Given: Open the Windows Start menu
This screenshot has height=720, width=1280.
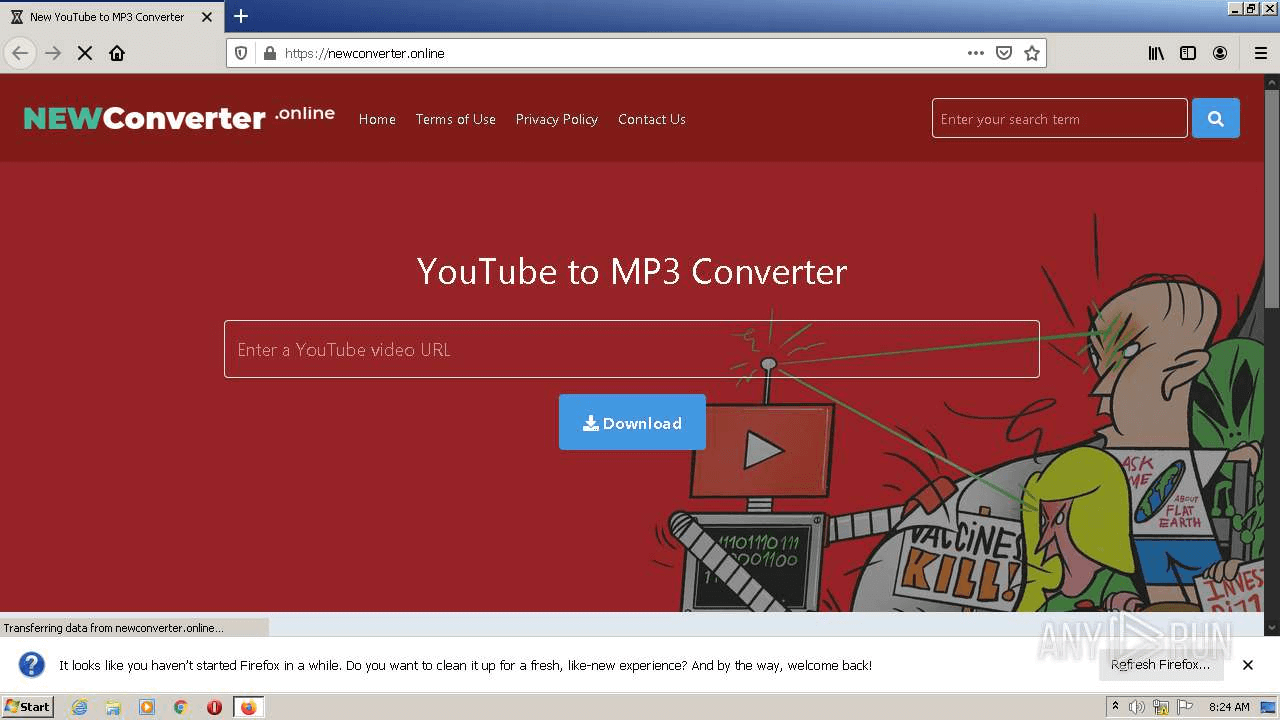Looking at the screenshot, I should click(x=28, y=707).
